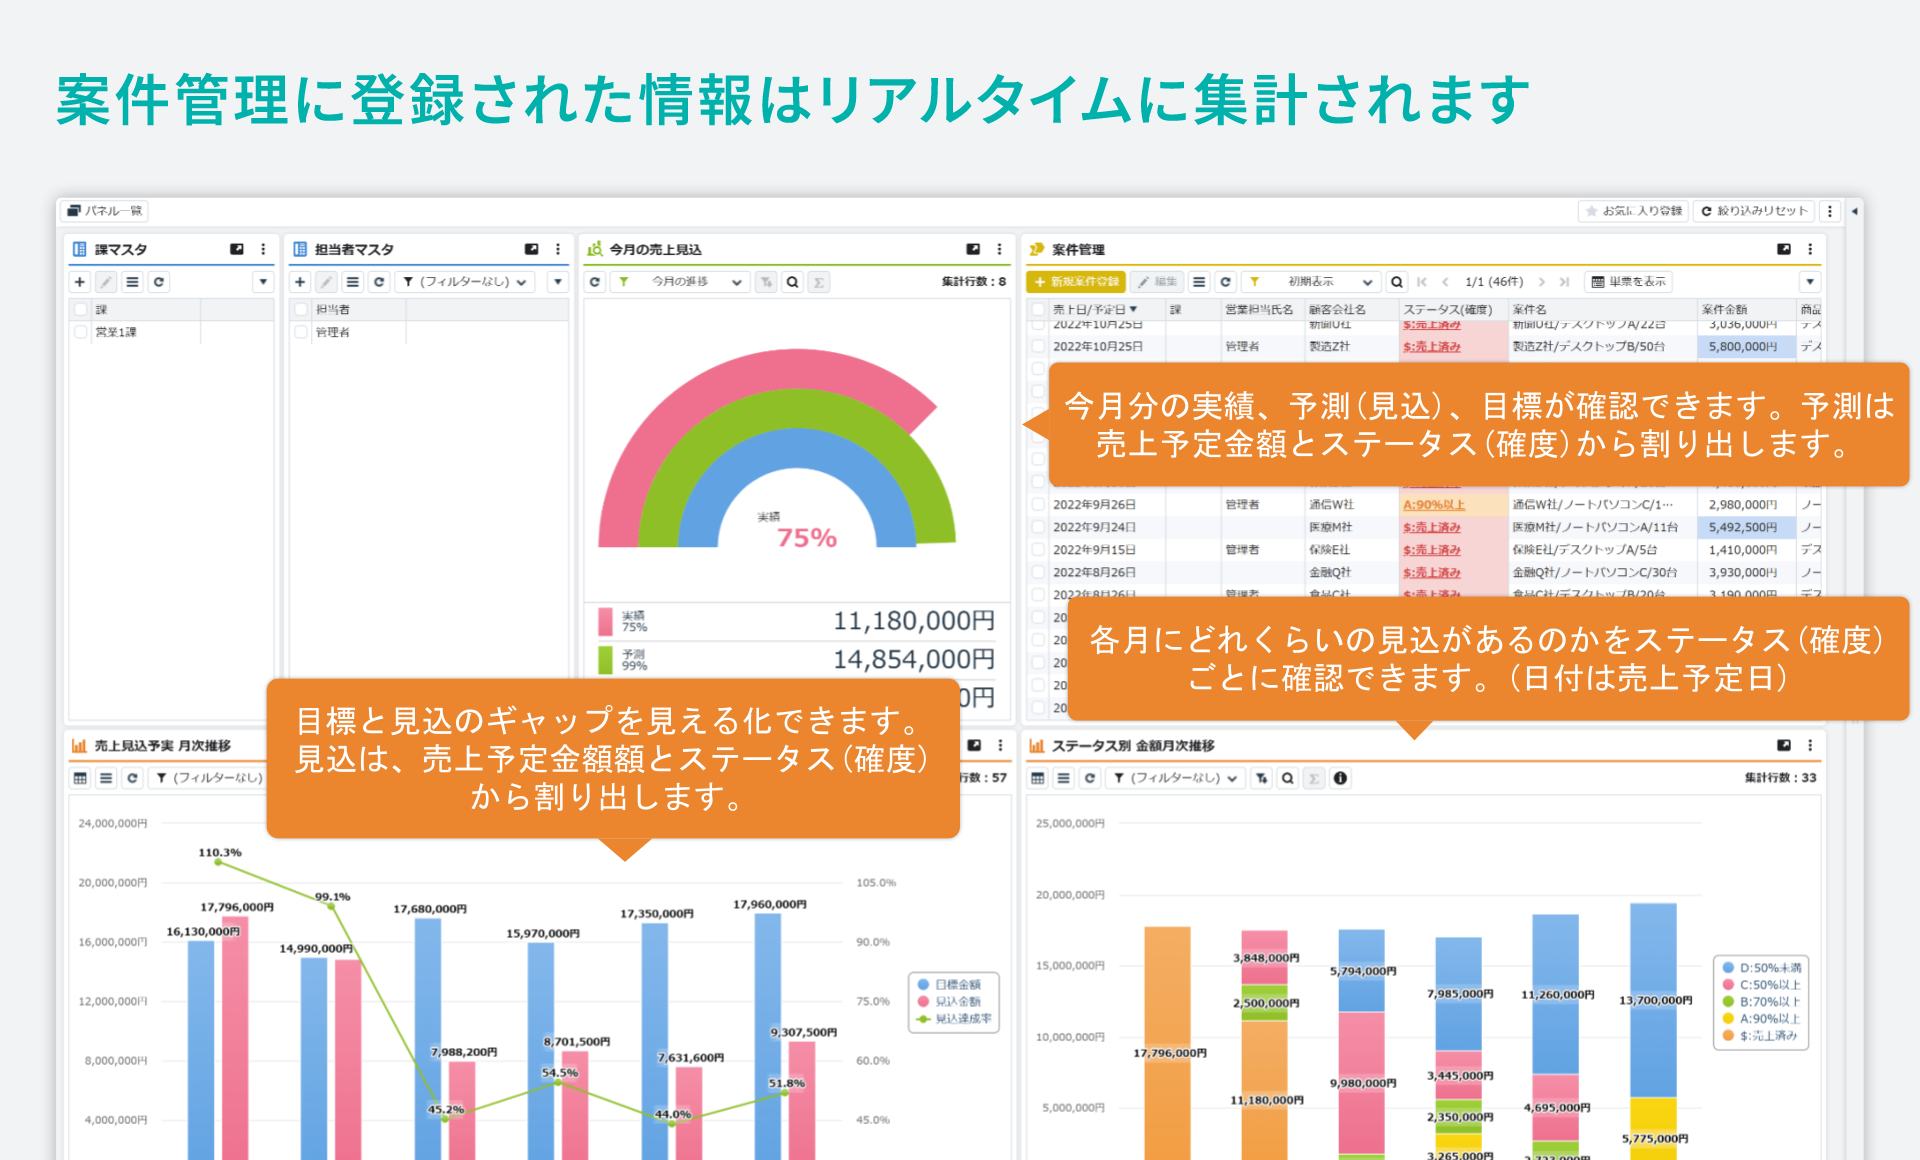The height and width of the screenshot is (1160, 1920).
Task: Sort by the 売上日/予定日 column header
Action: coord(1090,309)
